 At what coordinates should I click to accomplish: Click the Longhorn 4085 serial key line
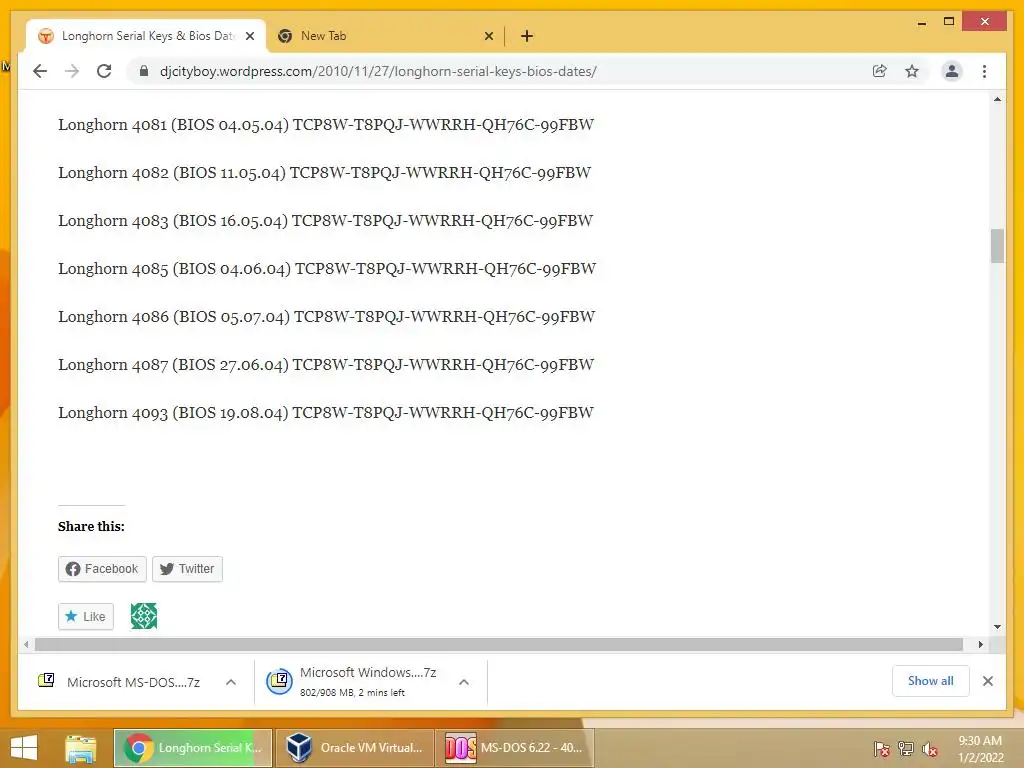pos(327,269)
